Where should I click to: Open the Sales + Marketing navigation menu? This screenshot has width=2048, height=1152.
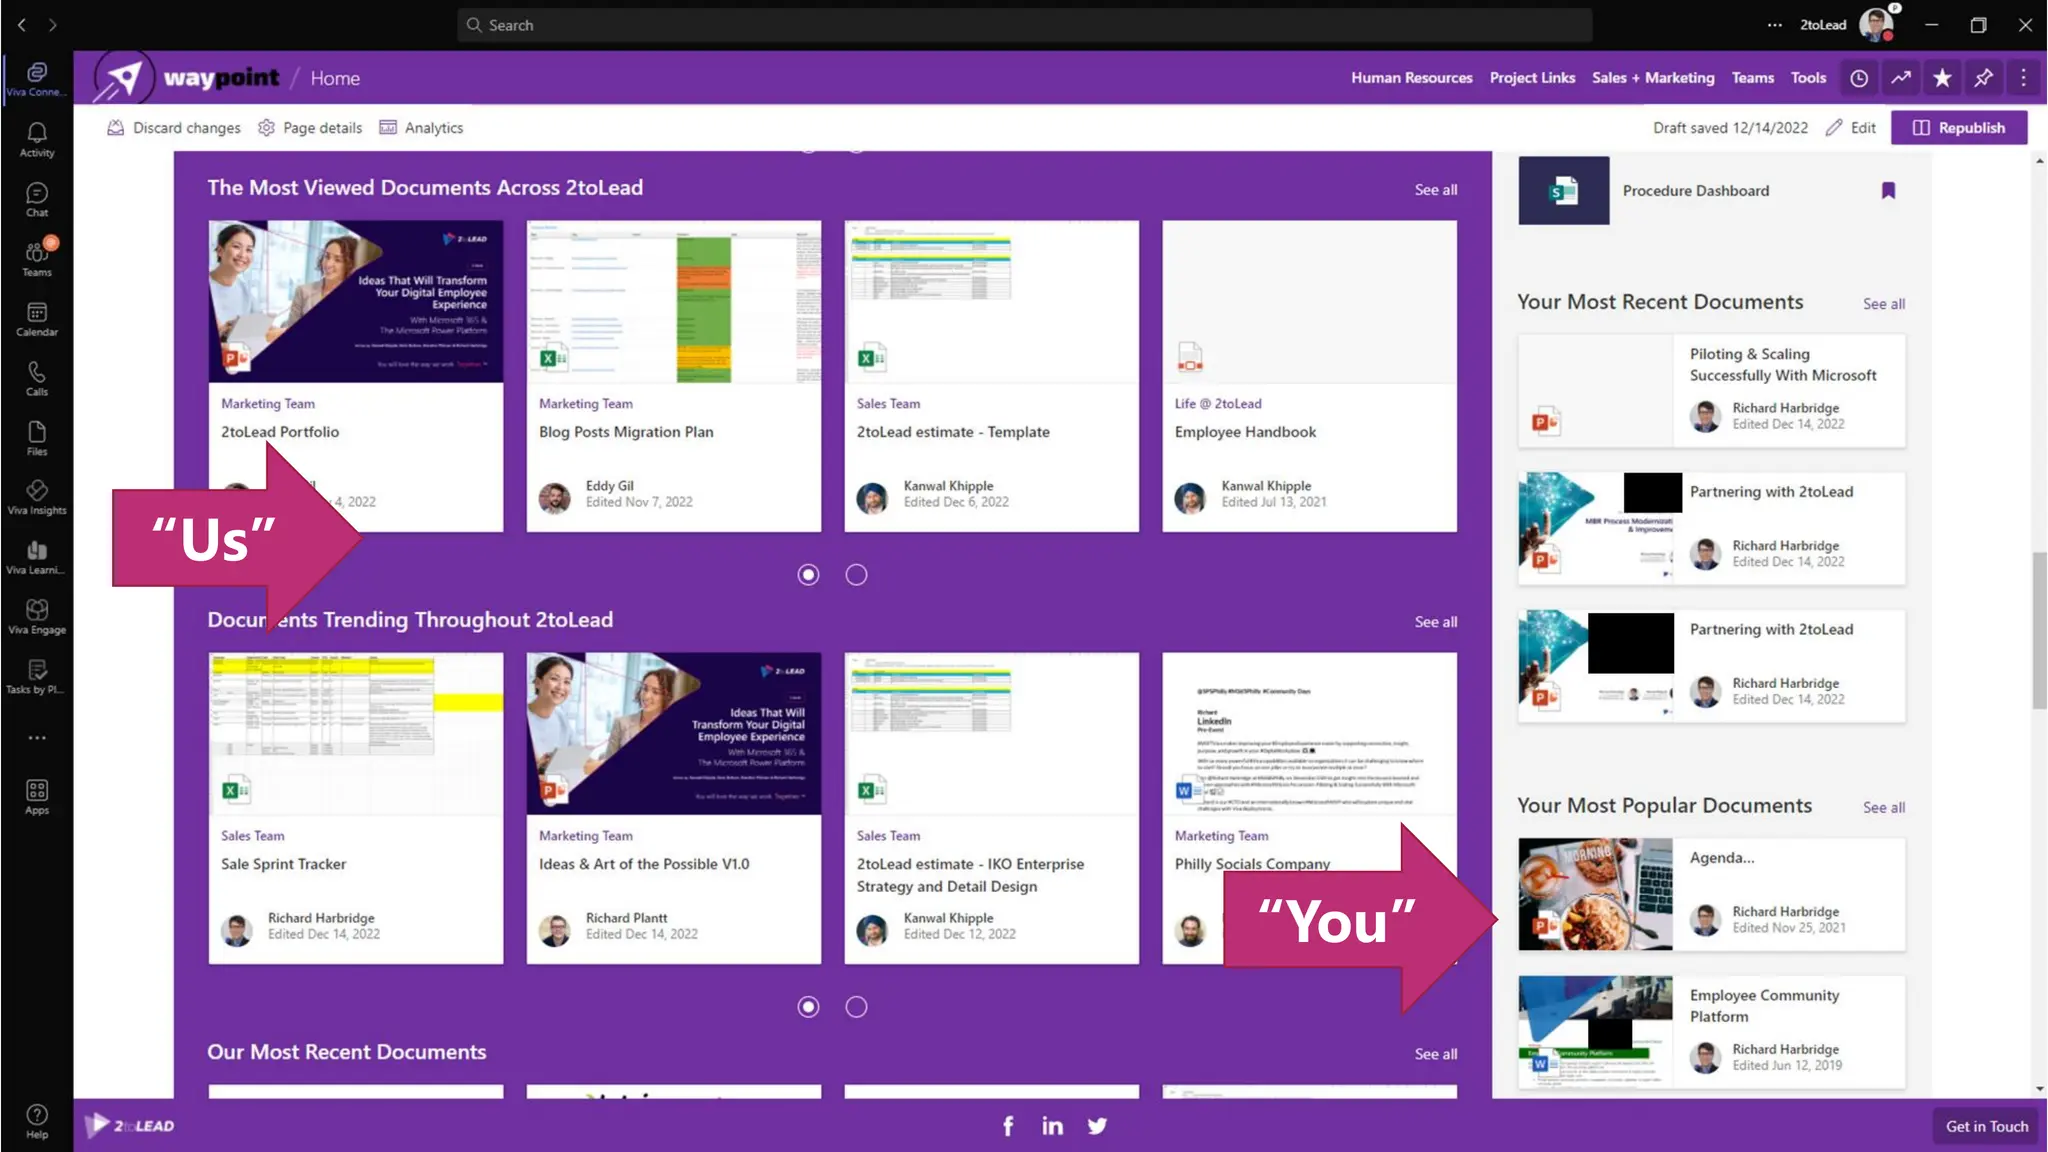point(1652,78)
